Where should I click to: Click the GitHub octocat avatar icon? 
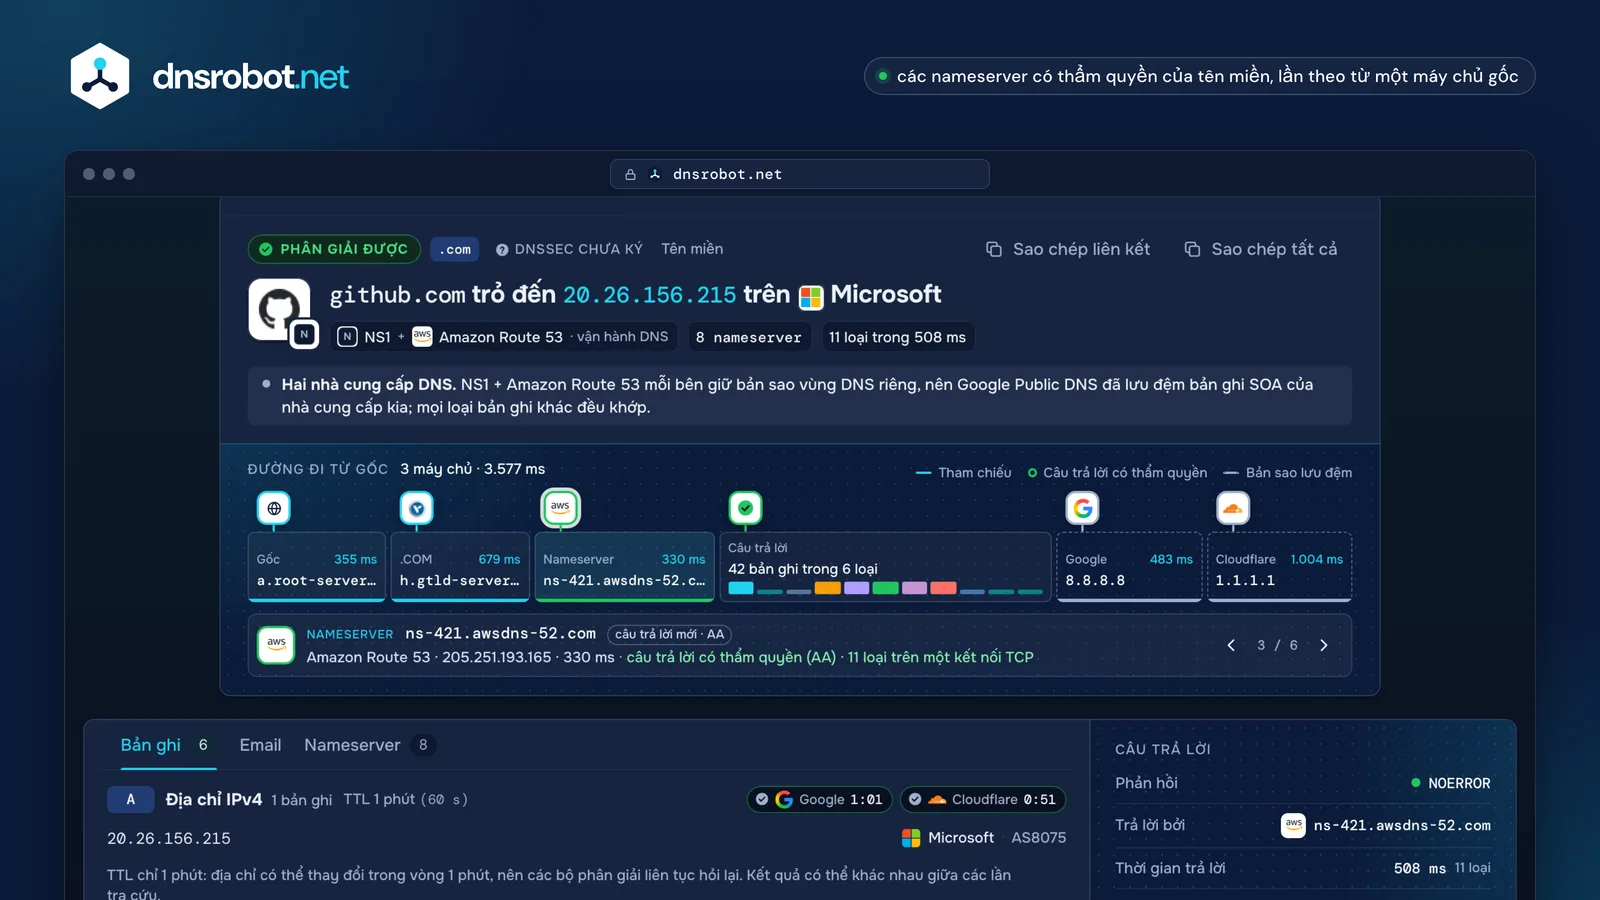(279, 309)
